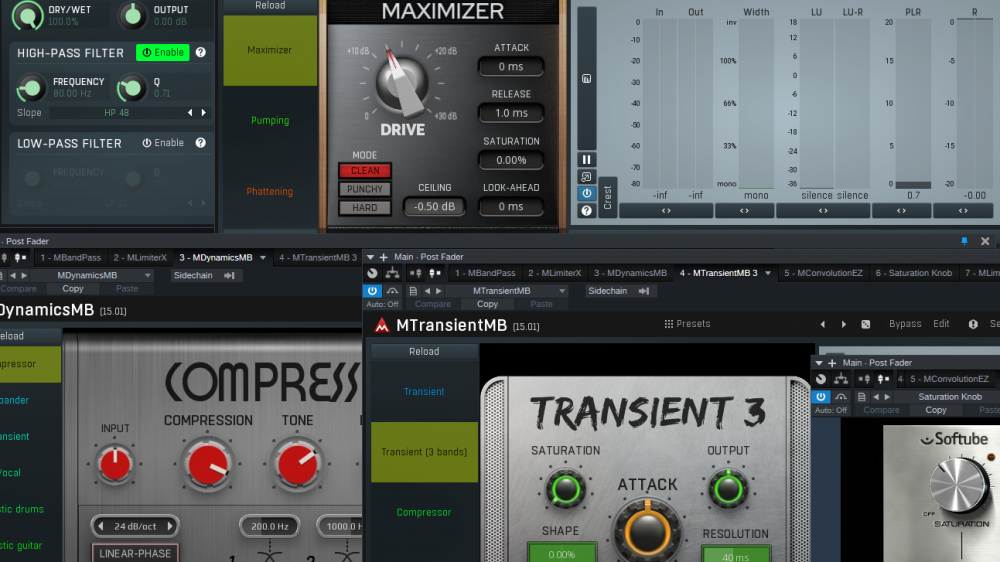Click help icon beside Low-Pass Filter Enable

point(201,143)
